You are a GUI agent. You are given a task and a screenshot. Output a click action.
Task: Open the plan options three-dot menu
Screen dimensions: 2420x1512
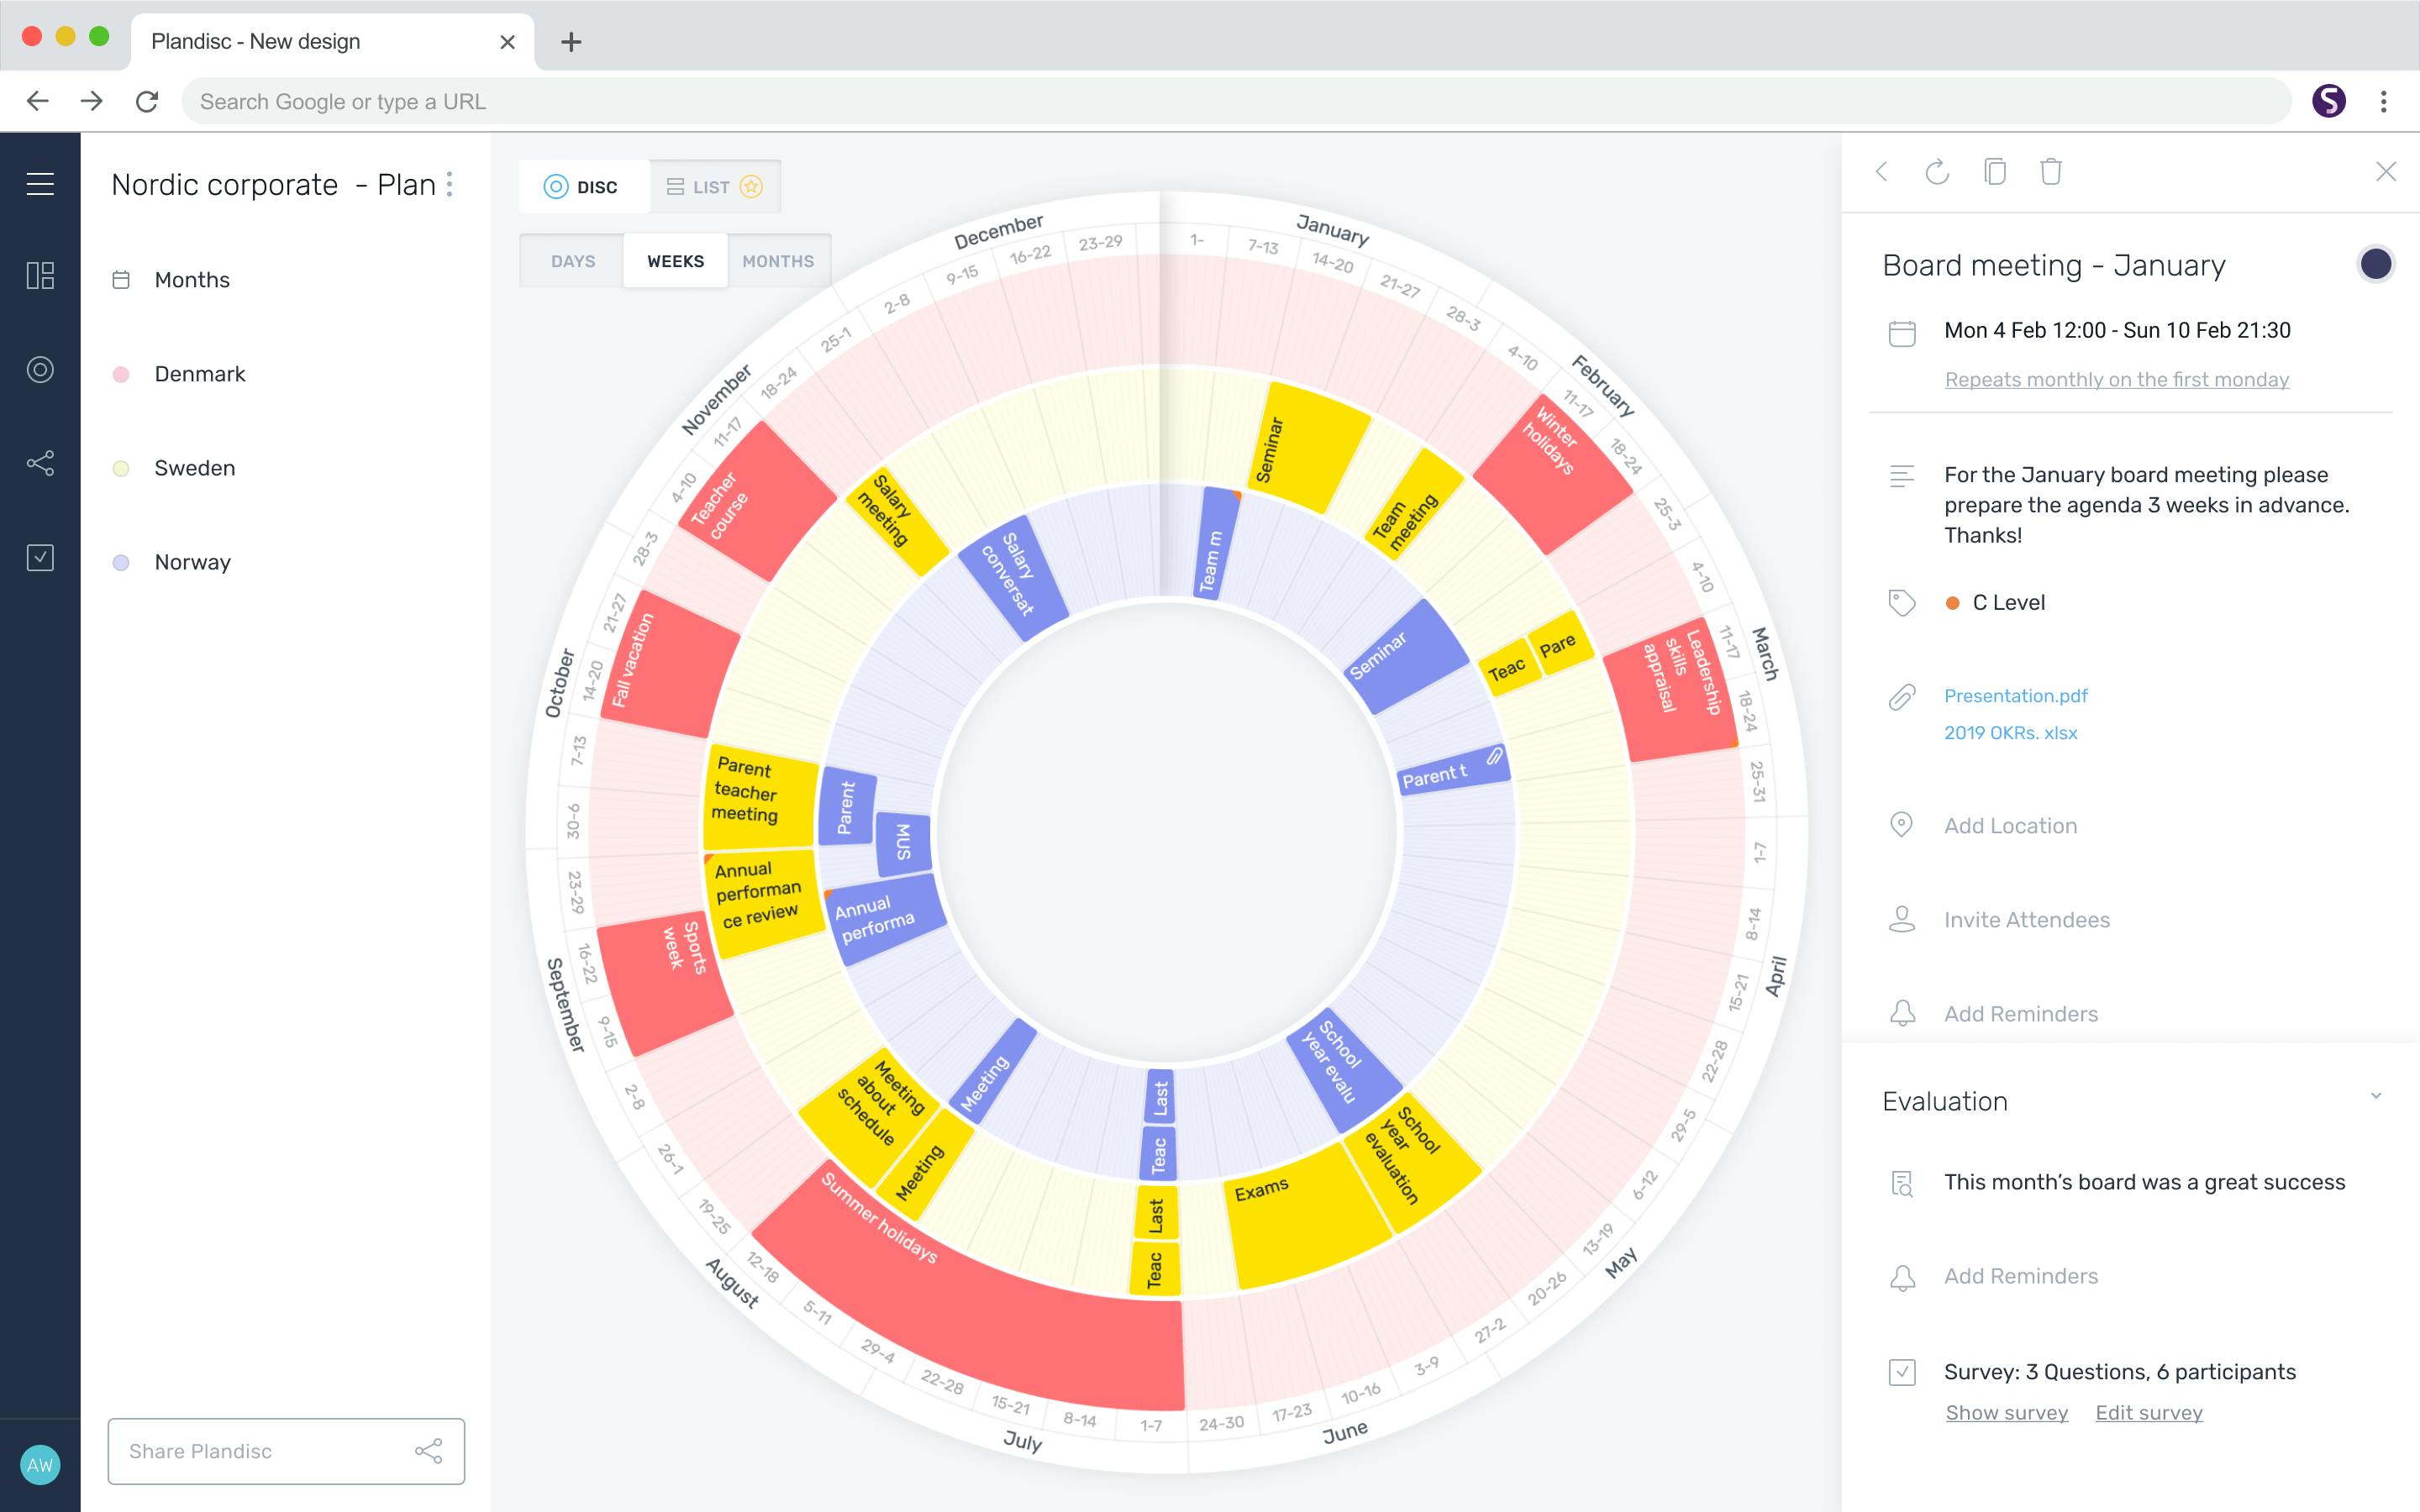tap(452, 184)
